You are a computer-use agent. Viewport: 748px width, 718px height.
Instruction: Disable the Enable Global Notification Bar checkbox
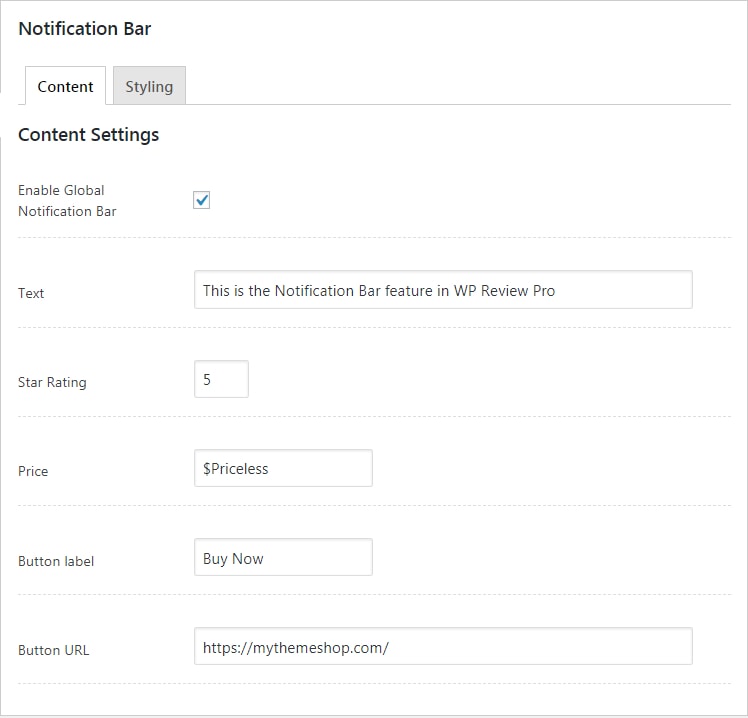click(x=202, y=200)
